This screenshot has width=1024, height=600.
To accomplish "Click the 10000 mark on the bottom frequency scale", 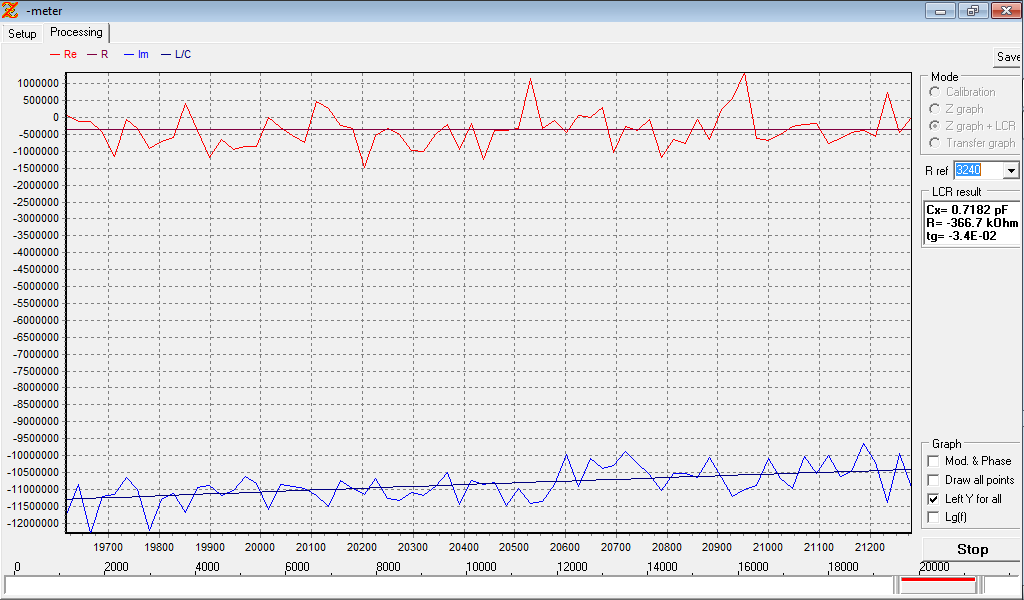I will (x=481, y=567).
